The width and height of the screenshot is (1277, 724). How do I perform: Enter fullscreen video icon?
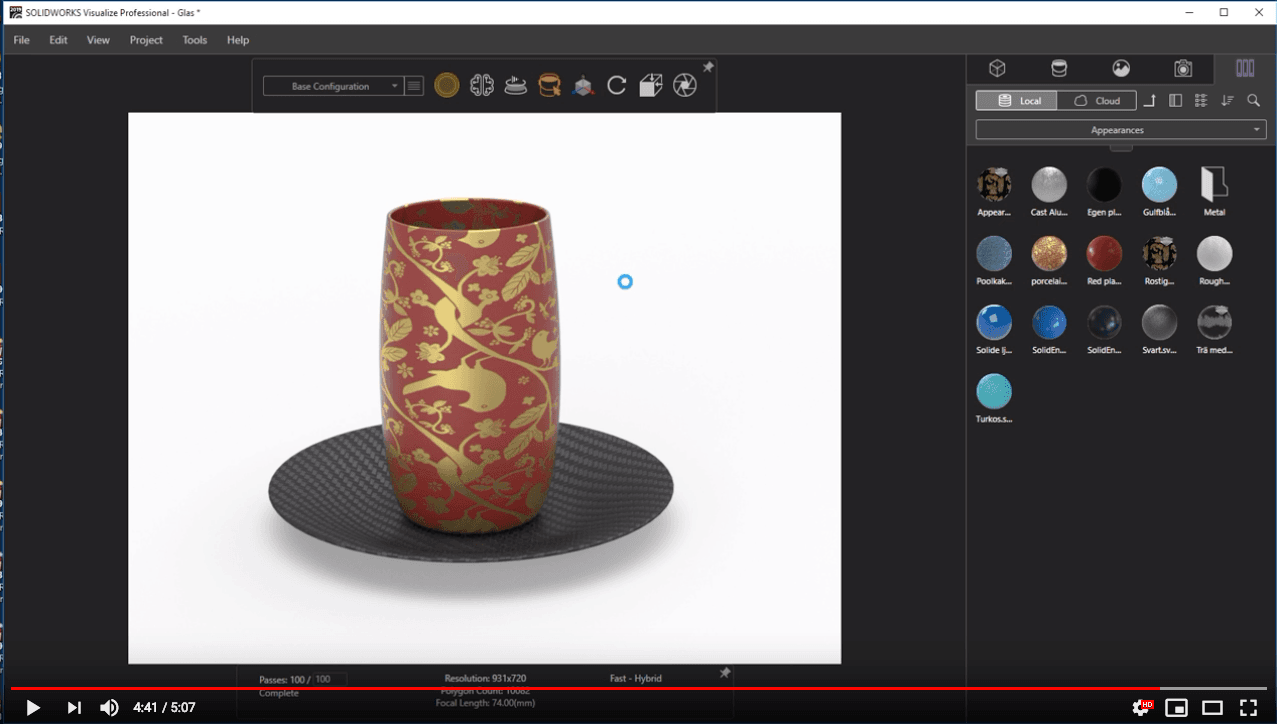click(x=1248, y=708)
